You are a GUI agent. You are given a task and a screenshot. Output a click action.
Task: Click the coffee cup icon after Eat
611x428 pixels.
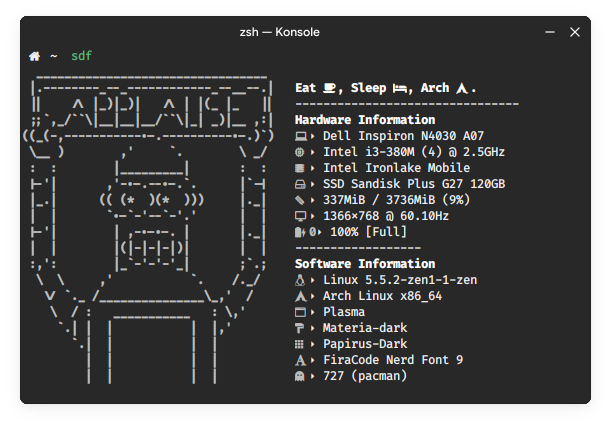[330, 88]
